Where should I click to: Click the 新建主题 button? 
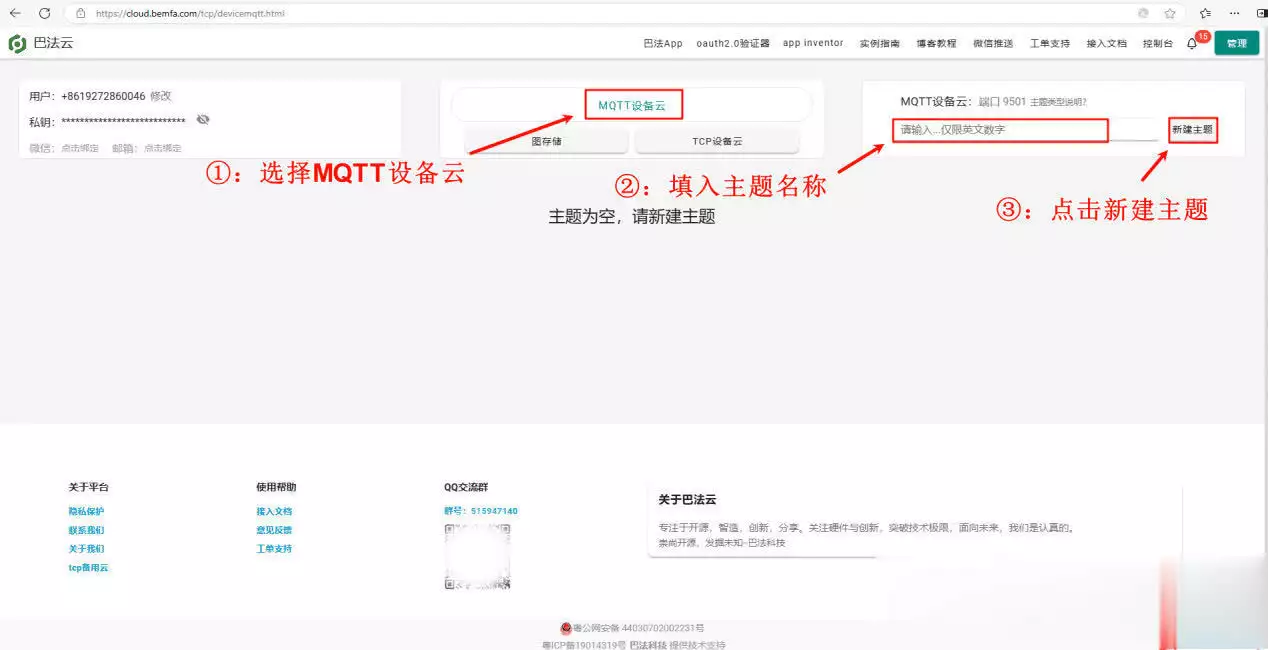pyautogui.click(x=1192, y=130)
